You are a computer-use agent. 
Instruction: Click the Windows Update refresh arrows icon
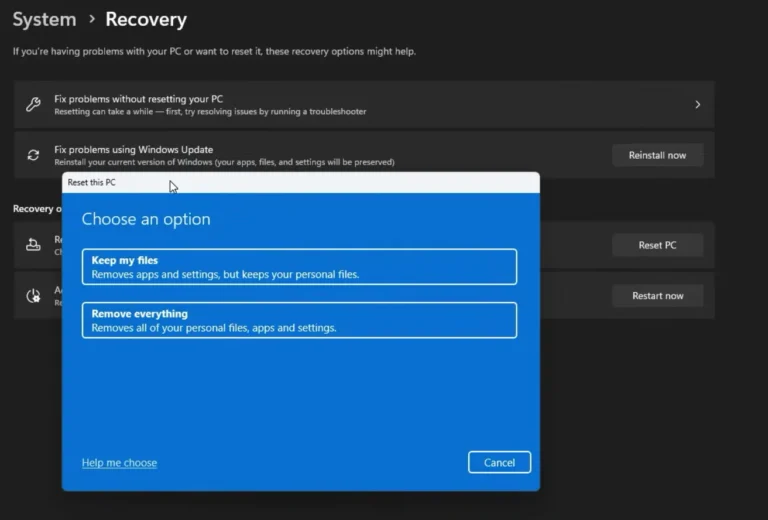(x=33, y=155)
